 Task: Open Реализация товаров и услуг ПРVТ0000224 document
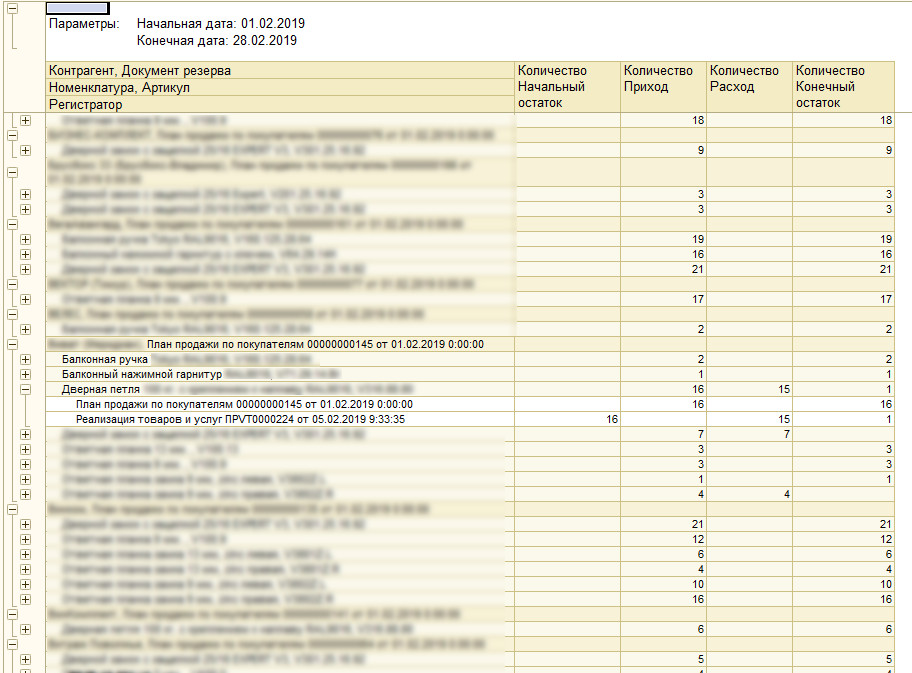[x=240, y=420]
